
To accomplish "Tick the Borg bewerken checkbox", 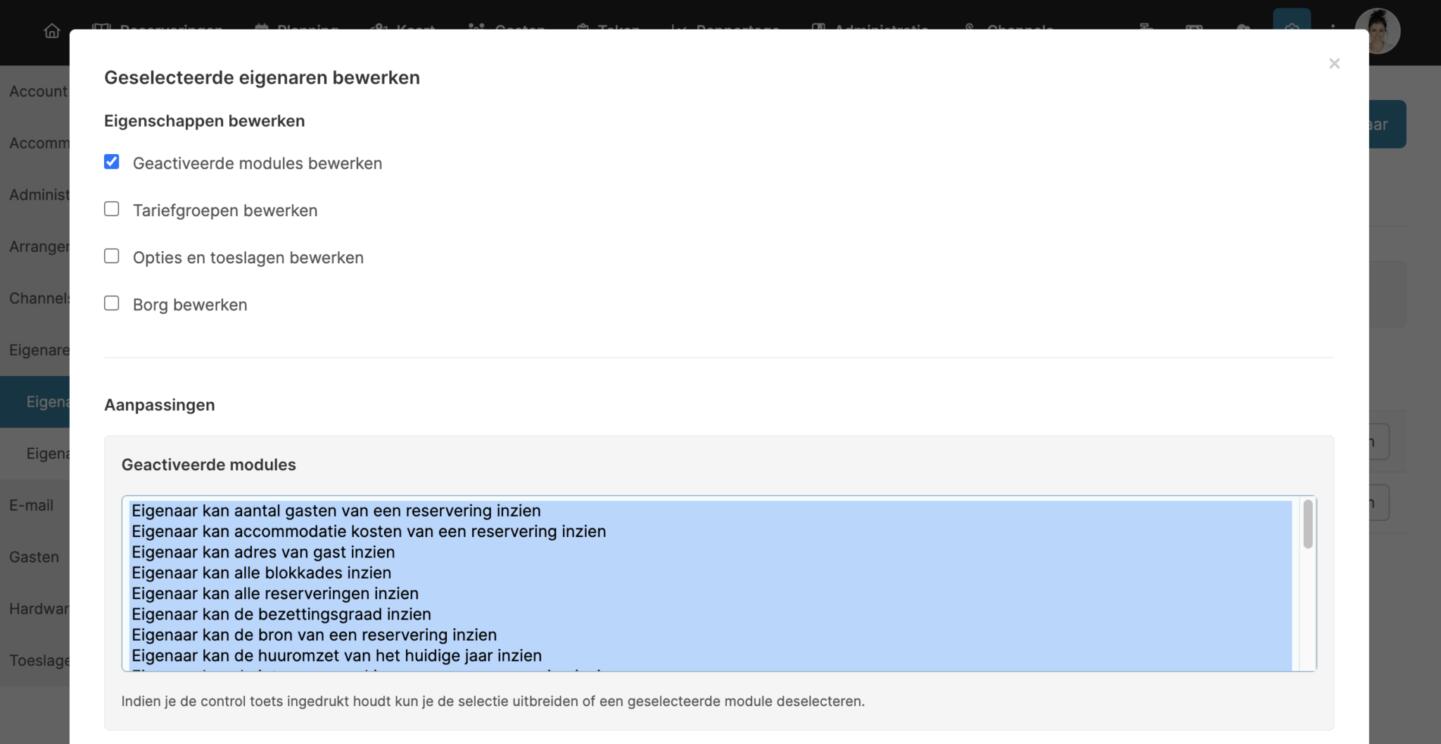I will click(112, 303).
